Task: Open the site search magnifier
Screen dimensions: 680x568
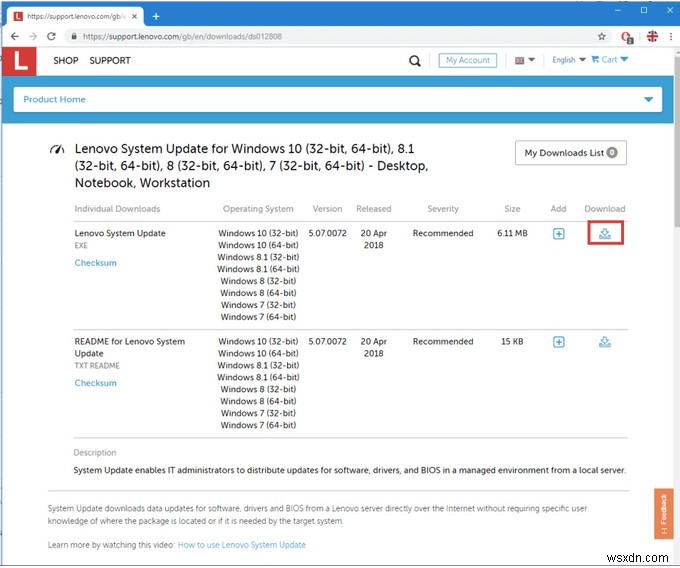Action: (415, 61)
